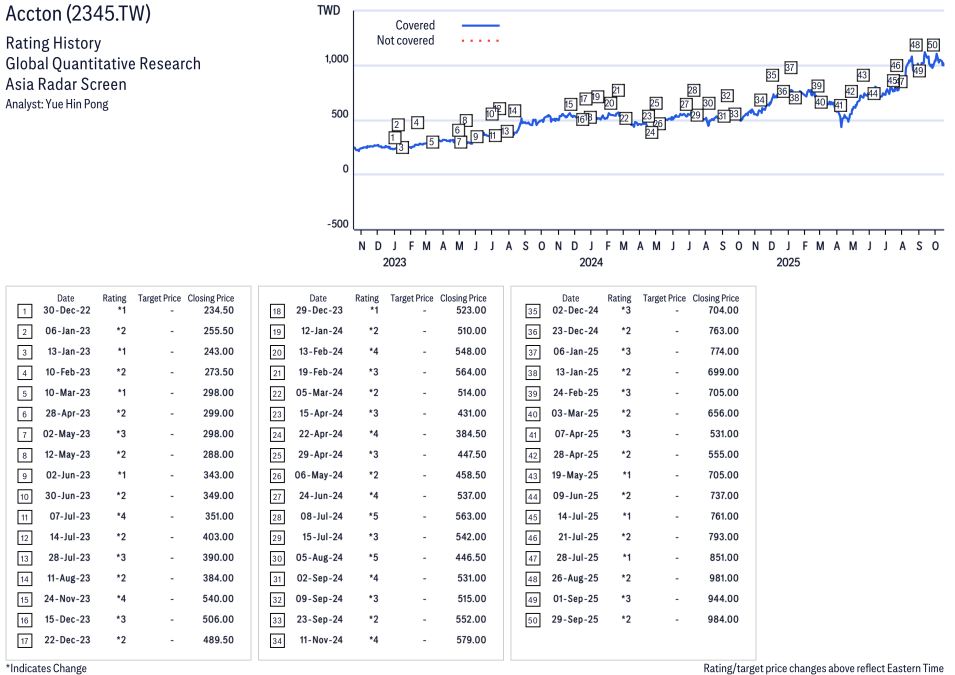Viewport: 955px width, 675px height.
Task: Click index box 35 in the right table
Action: tap(531, 311)
